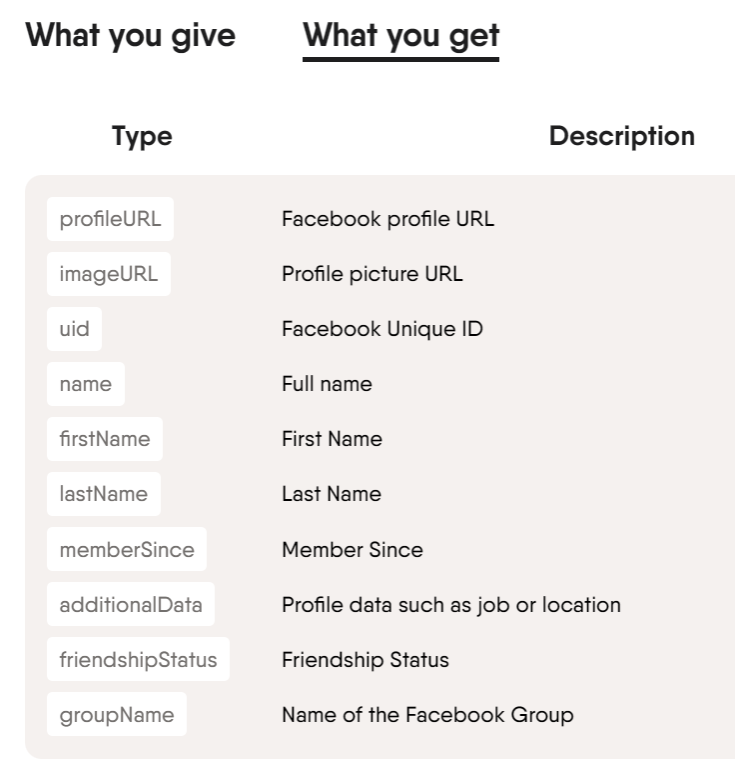Click the profileURL type tag

pyautogui.click(x=110, y=219)
